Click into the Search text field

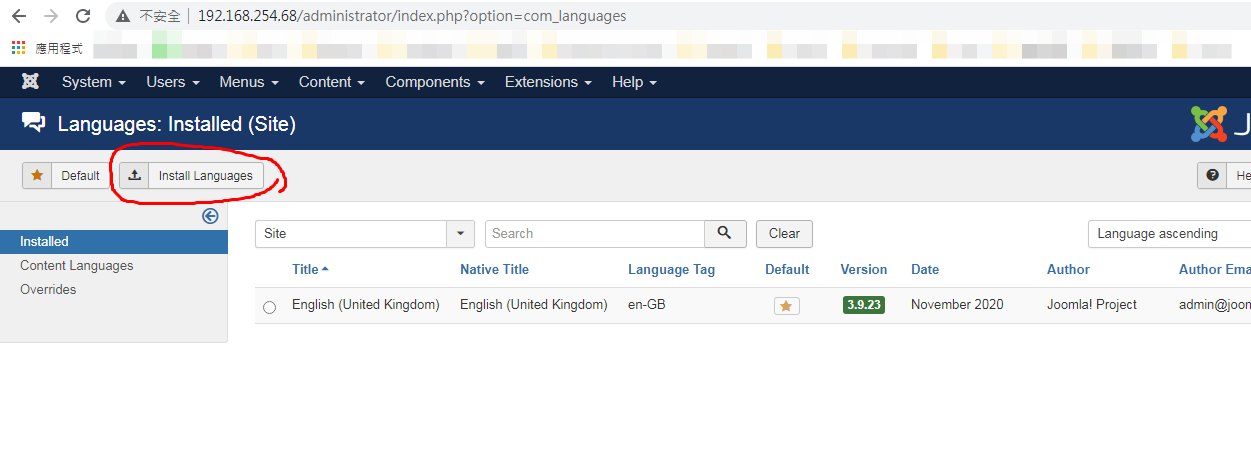(x=594, y=234)
